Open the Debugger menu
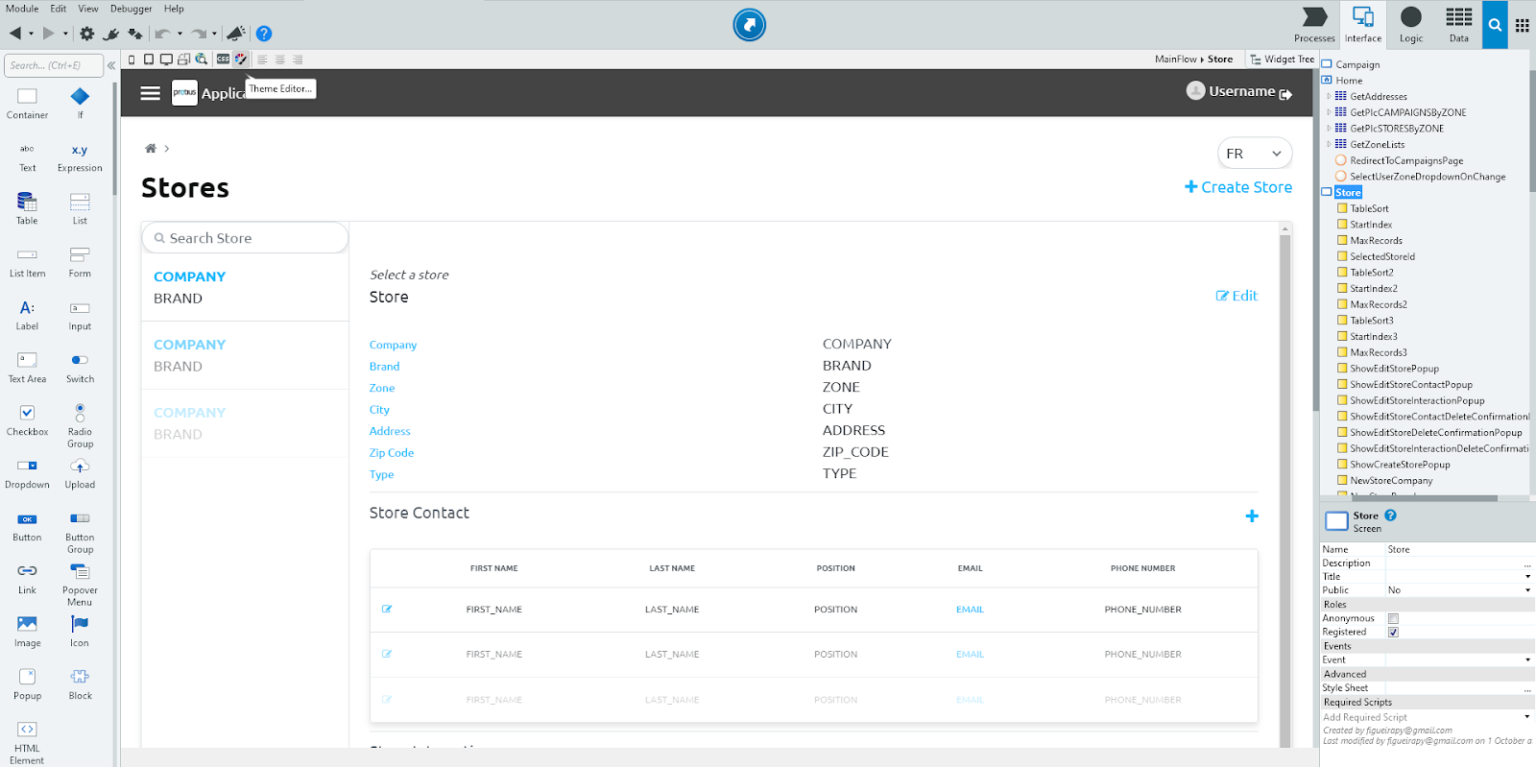This screenshot has width=1536, height=767. (131, 8)
